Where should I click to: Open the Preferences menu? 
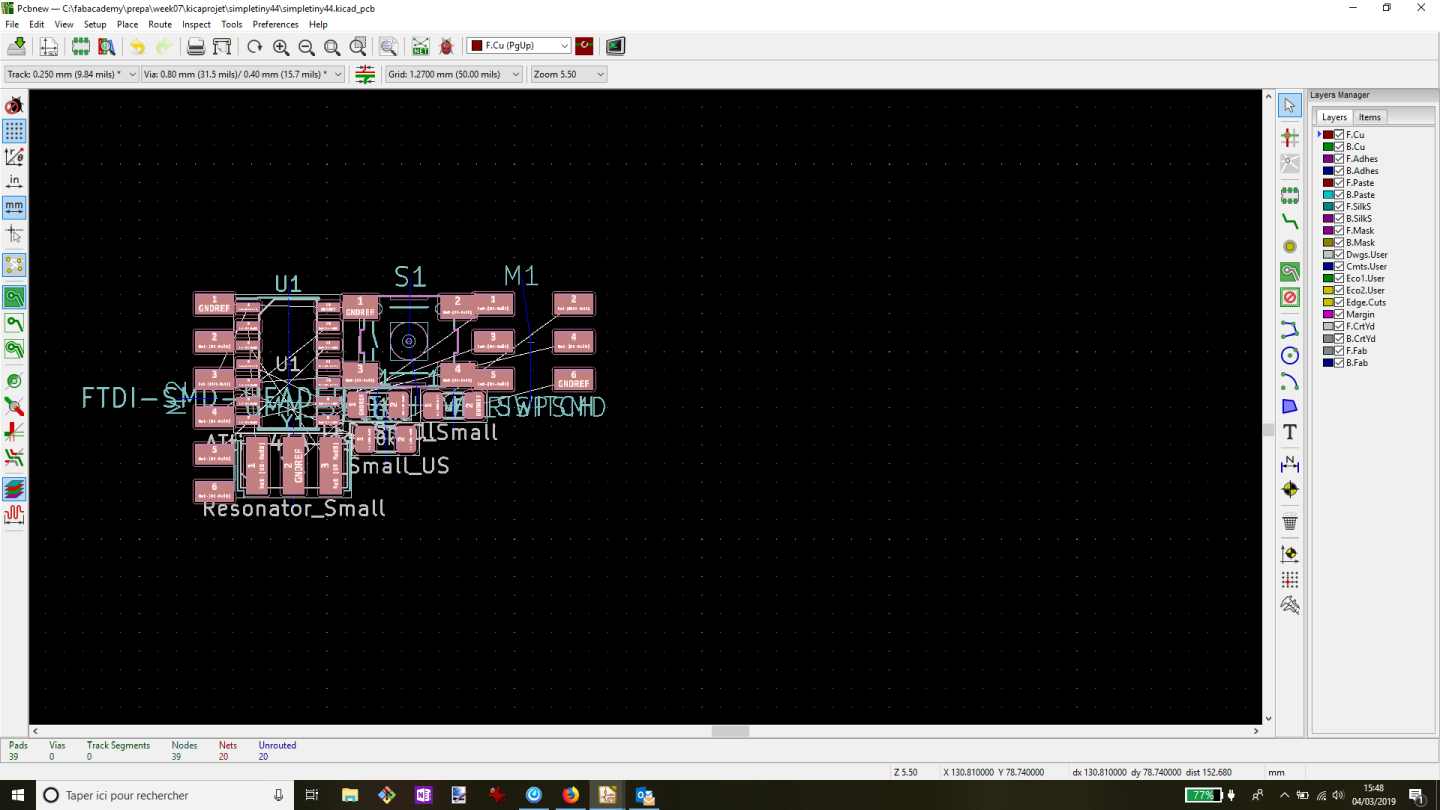click(x=275, y=24)
